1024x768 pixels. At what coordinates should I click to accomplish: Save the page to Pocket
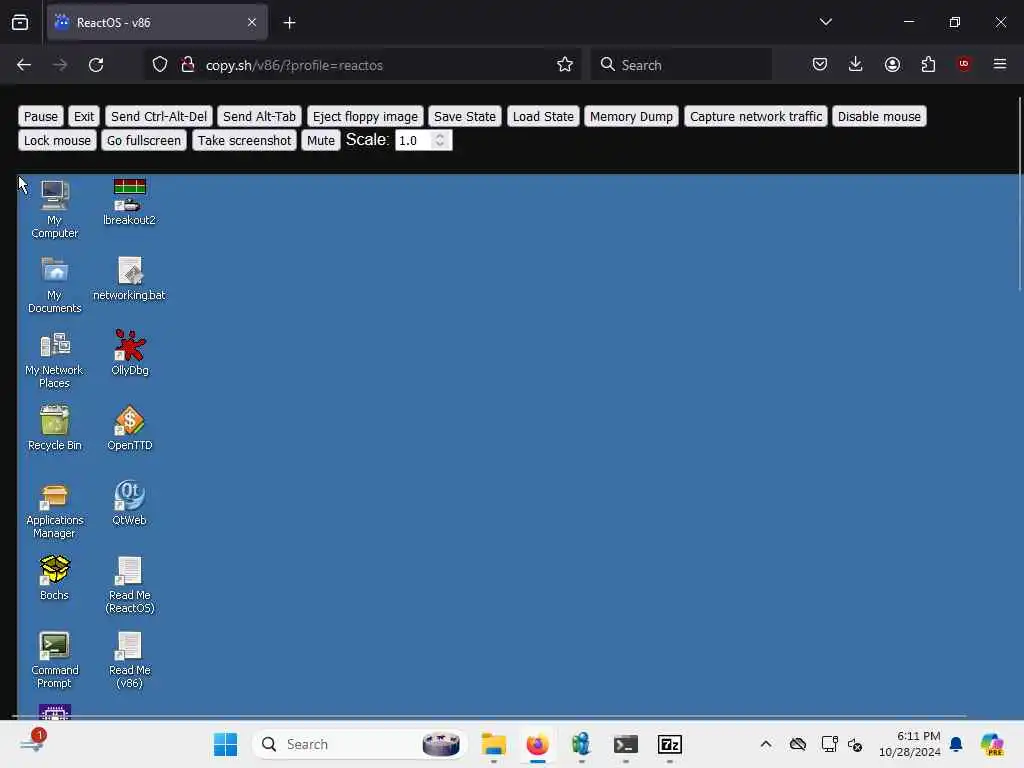pos(820,64)
